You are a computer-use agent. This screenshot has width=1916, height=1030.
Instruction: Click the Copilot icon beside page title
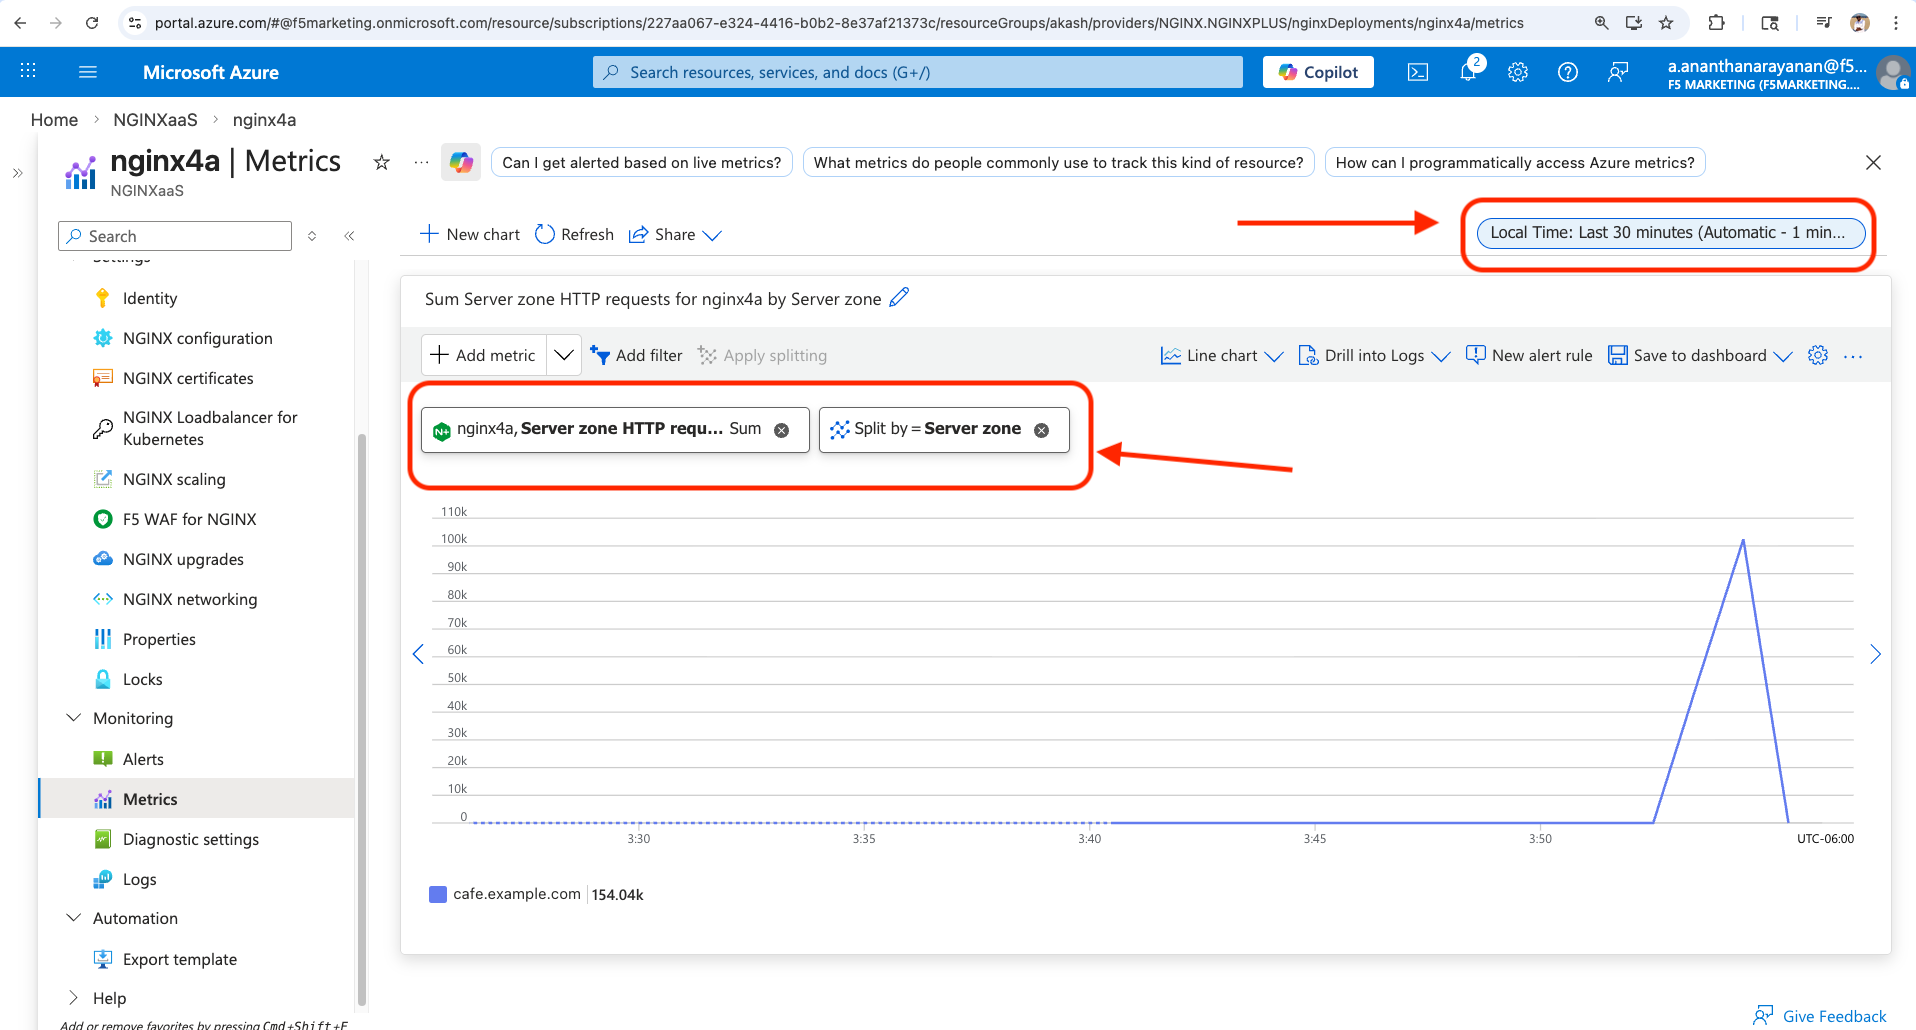[x=461, y=162]
